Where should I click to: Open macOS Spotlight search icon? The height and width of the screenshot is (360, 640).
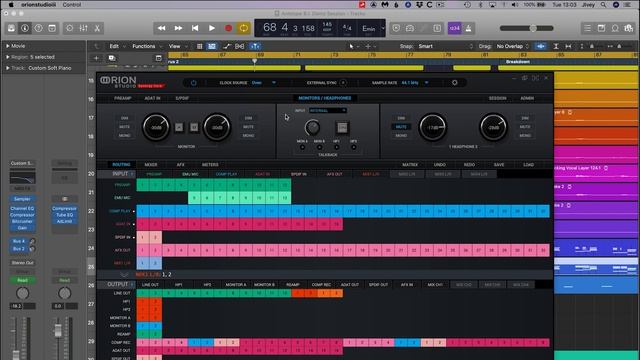603,4
